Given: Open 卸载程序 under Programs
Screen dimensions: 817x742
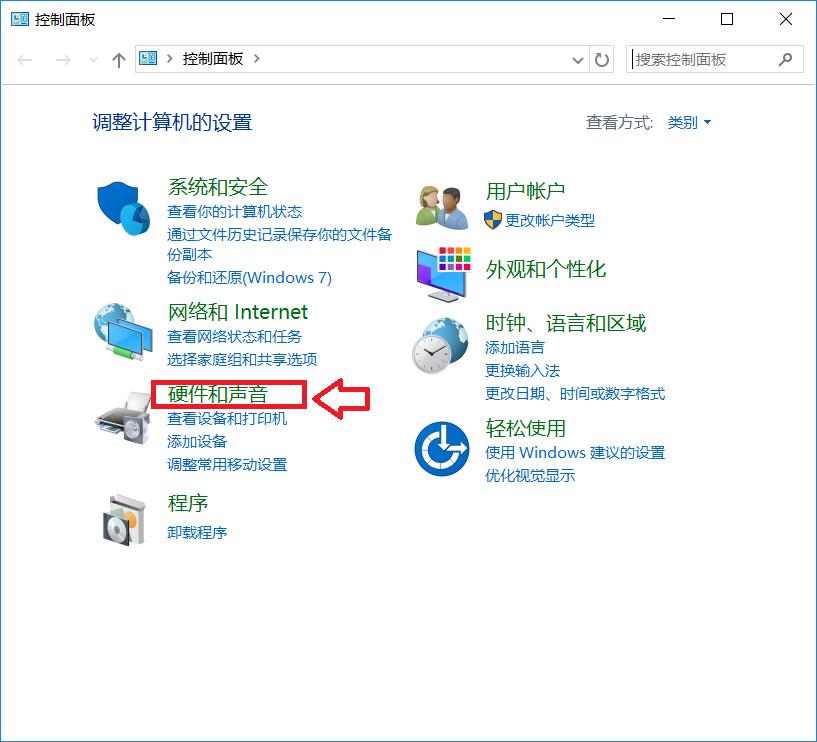Looking at the screenshot, I should (x=196, y=532).
